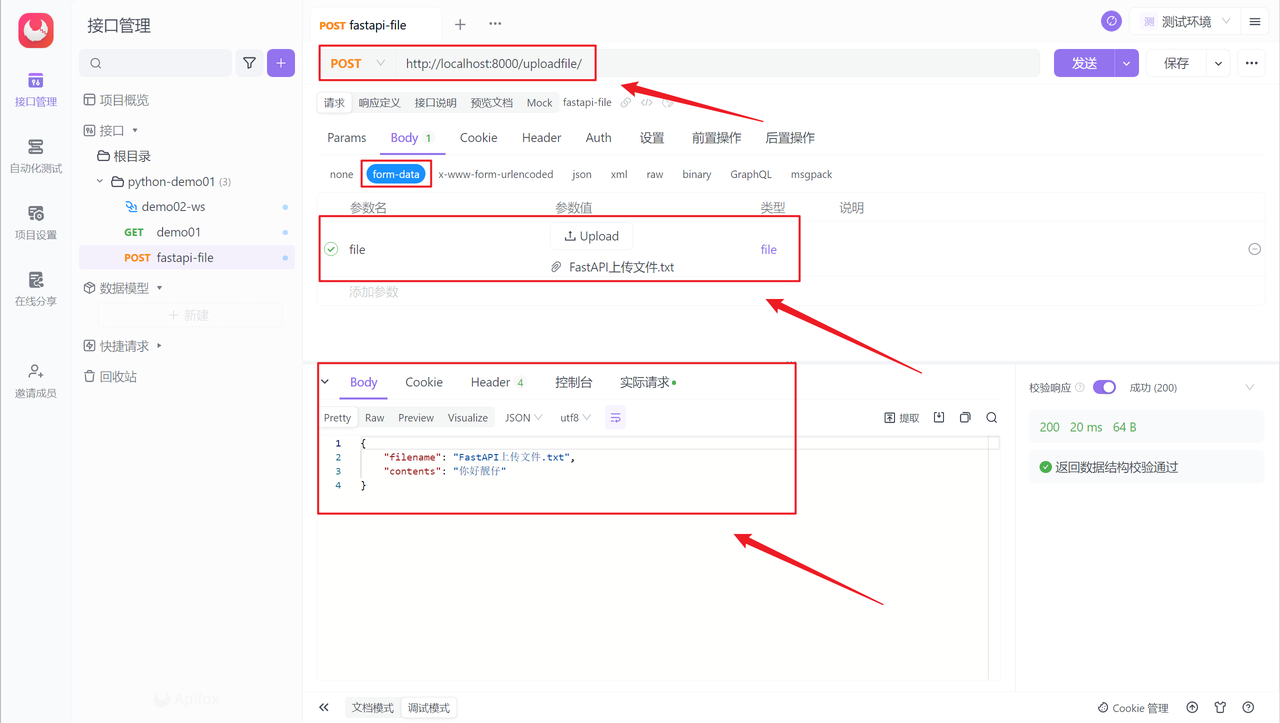This screenshot has height=723, width=1280.
Task: Open the response 控制台 tab
Action: (x=574, y=382)
